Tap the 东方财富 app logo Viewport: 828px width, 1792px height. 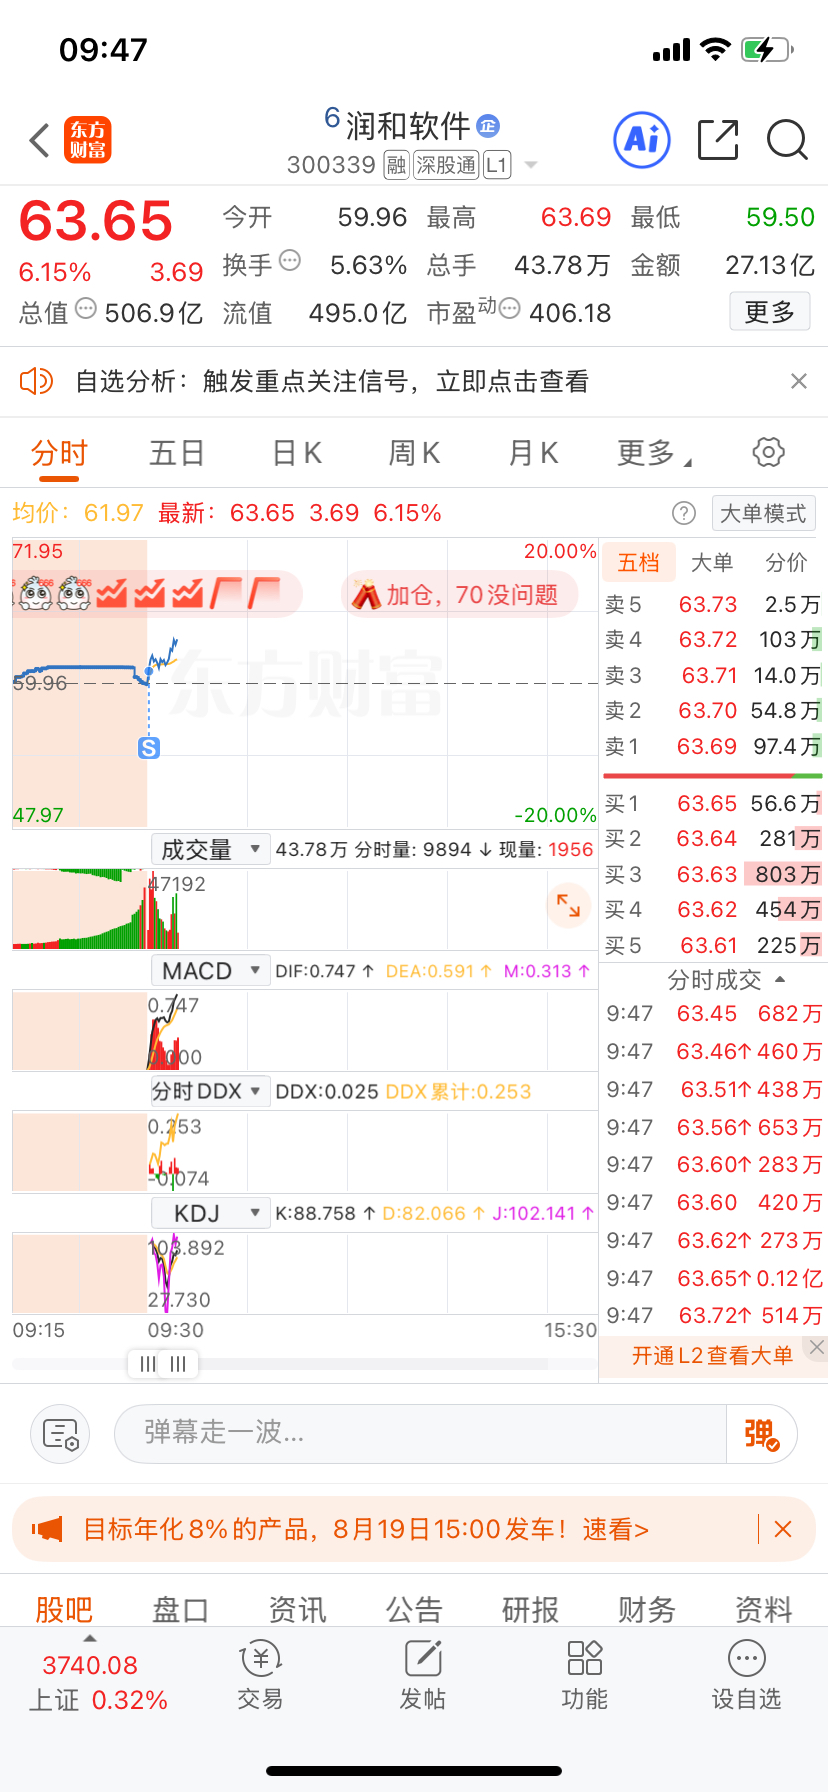pos(88,140)
